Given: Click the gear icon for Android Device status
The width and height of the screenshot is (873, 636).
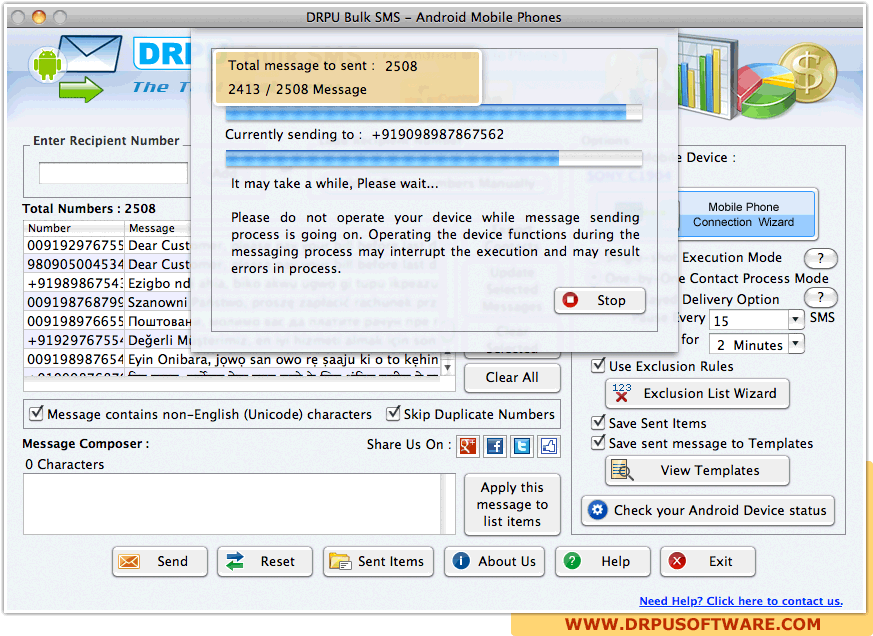Looking at the screenshot, I should coord(597,510).
